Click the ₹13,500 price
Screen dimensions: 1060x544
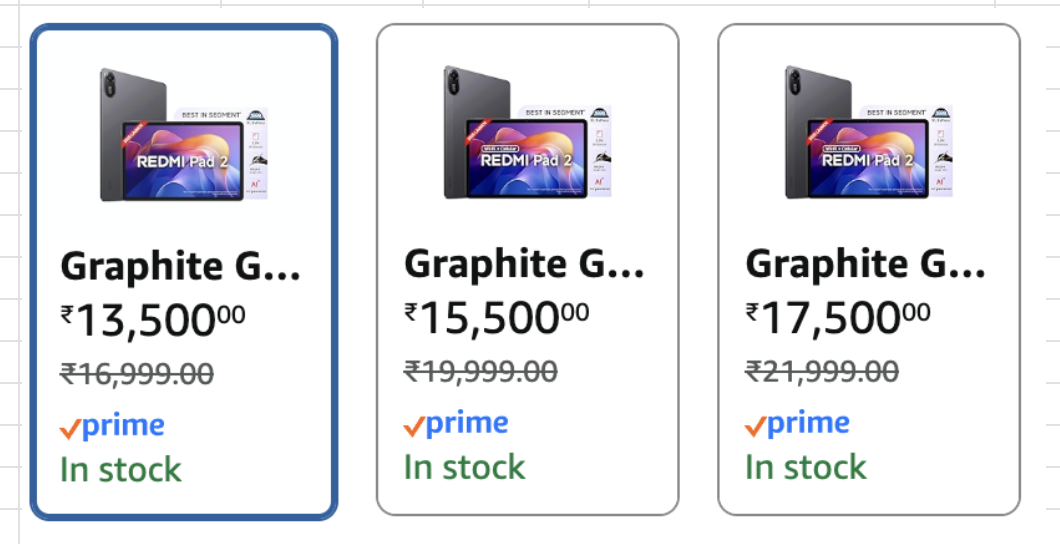pyautogui.click(x=153, y=320)
